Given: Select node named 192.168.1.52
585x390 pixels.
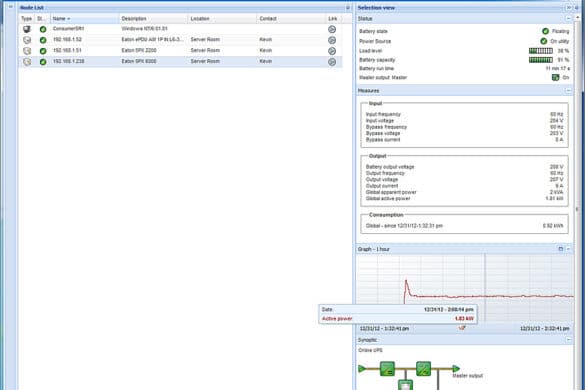Looking at the screenshot, I should 67,40.
